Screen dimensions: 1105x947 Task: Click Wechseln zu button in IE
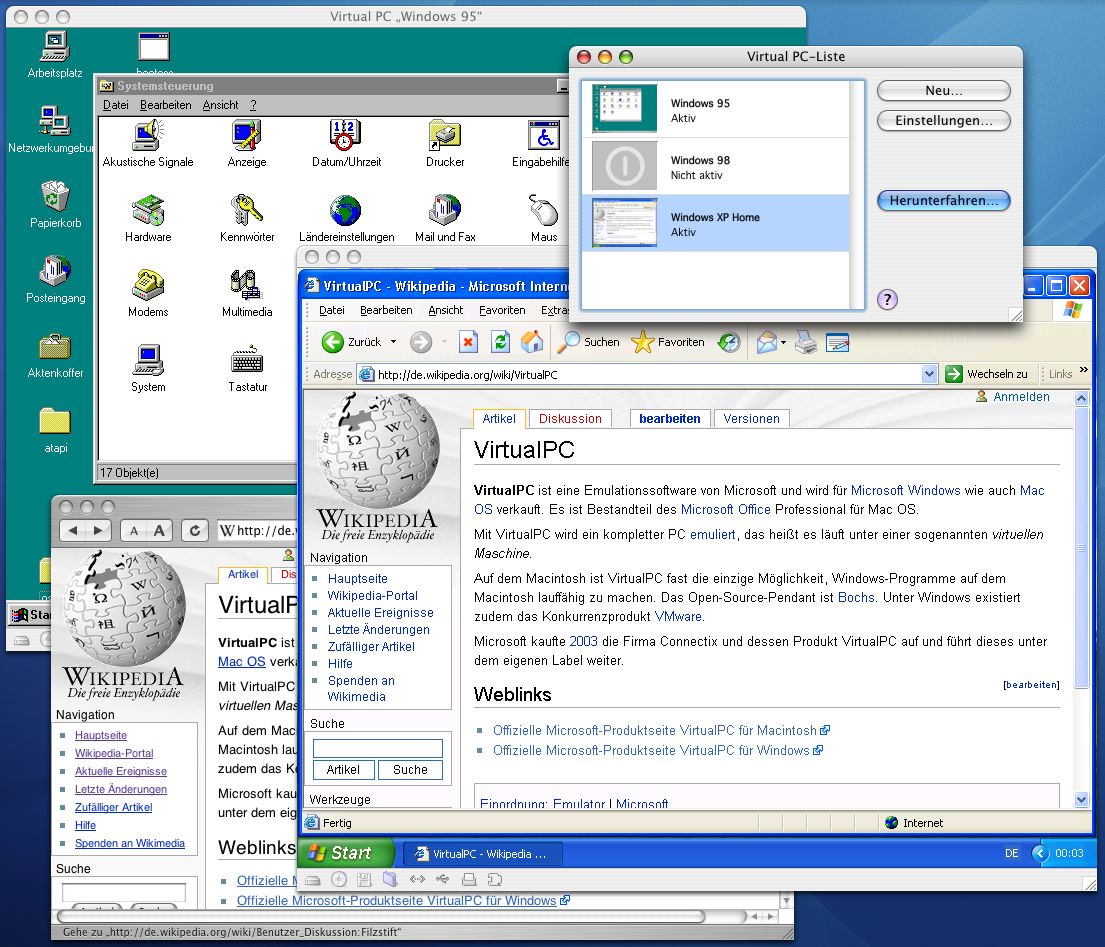(x=987, y=374)
